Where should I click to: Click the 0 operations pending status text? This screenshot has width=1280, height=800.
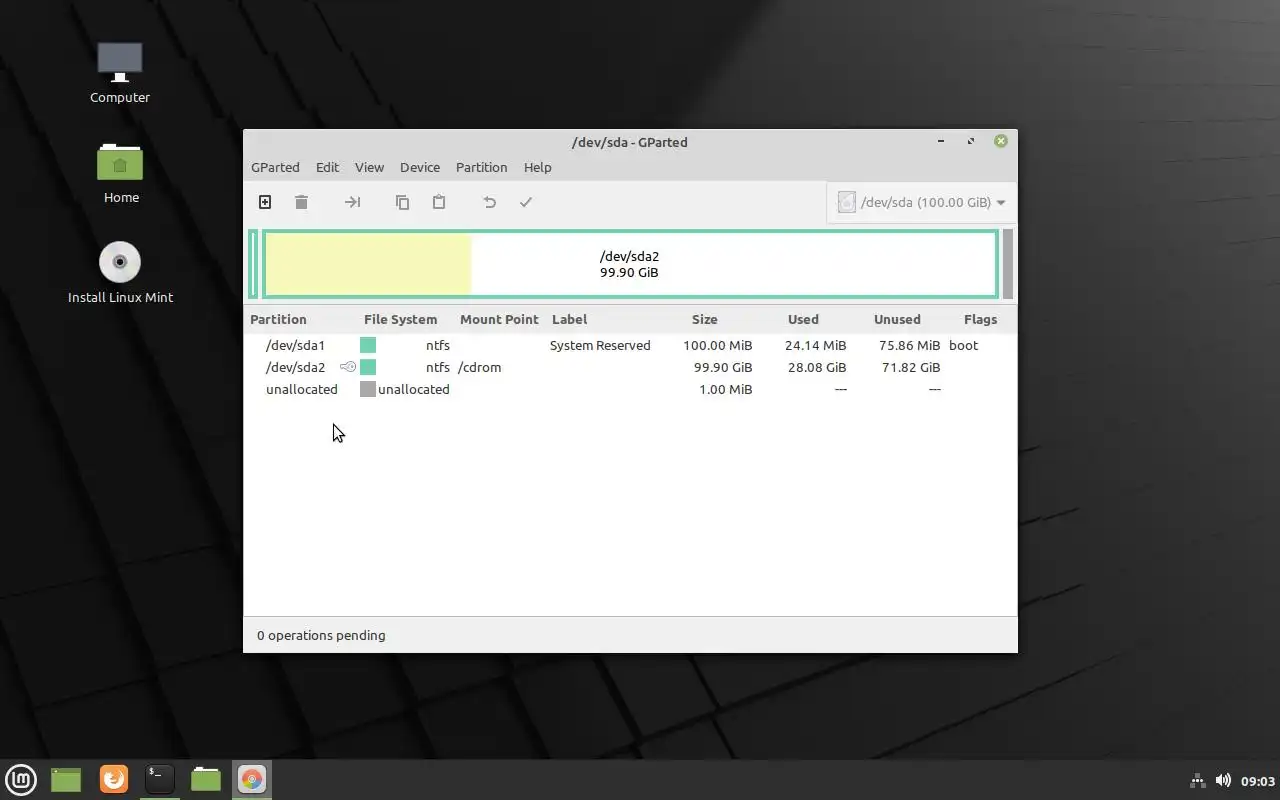tap(321, 635)
